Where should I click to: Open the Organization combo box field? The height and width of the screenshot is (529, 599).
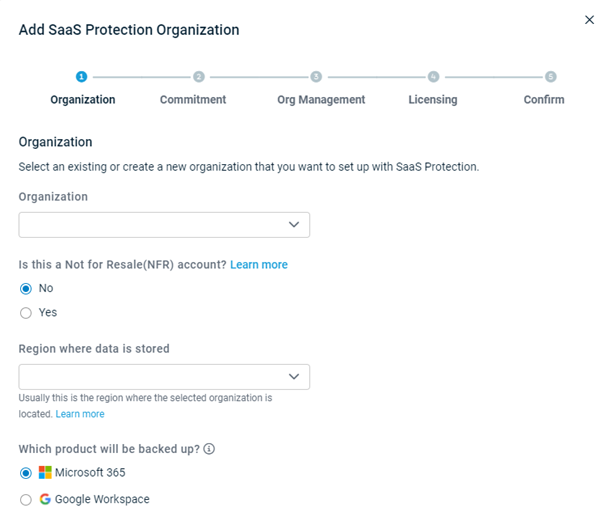pyautogui.click(x=164, y=225)
